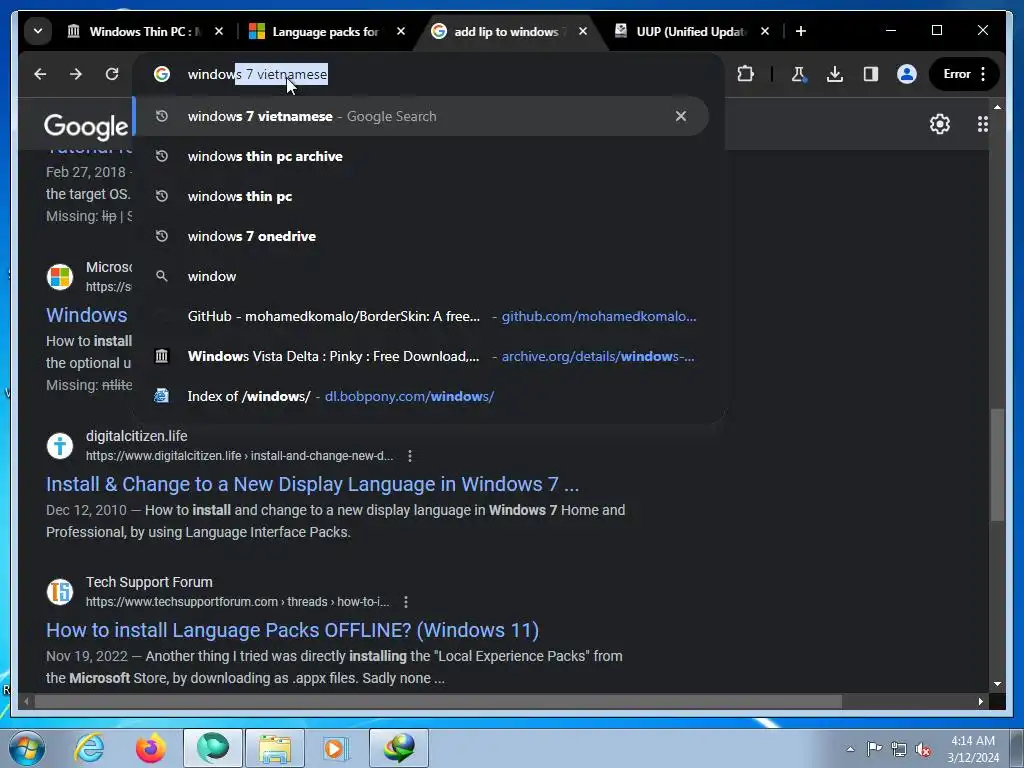This screenshot has width=1024, height=768.
Task: Open Windows Explorer from taskbar
Action: (x=275, y=748)
